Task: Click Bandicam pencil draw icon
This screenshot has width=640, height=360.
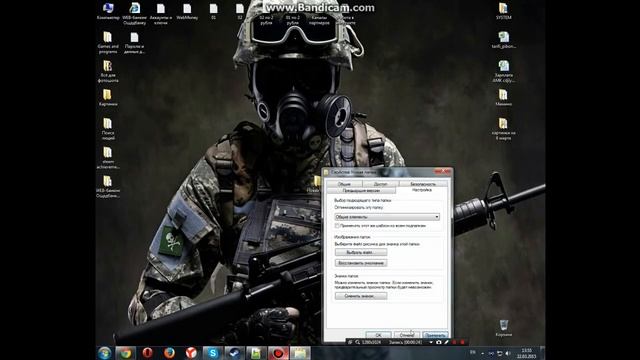Action: [447, 342]
